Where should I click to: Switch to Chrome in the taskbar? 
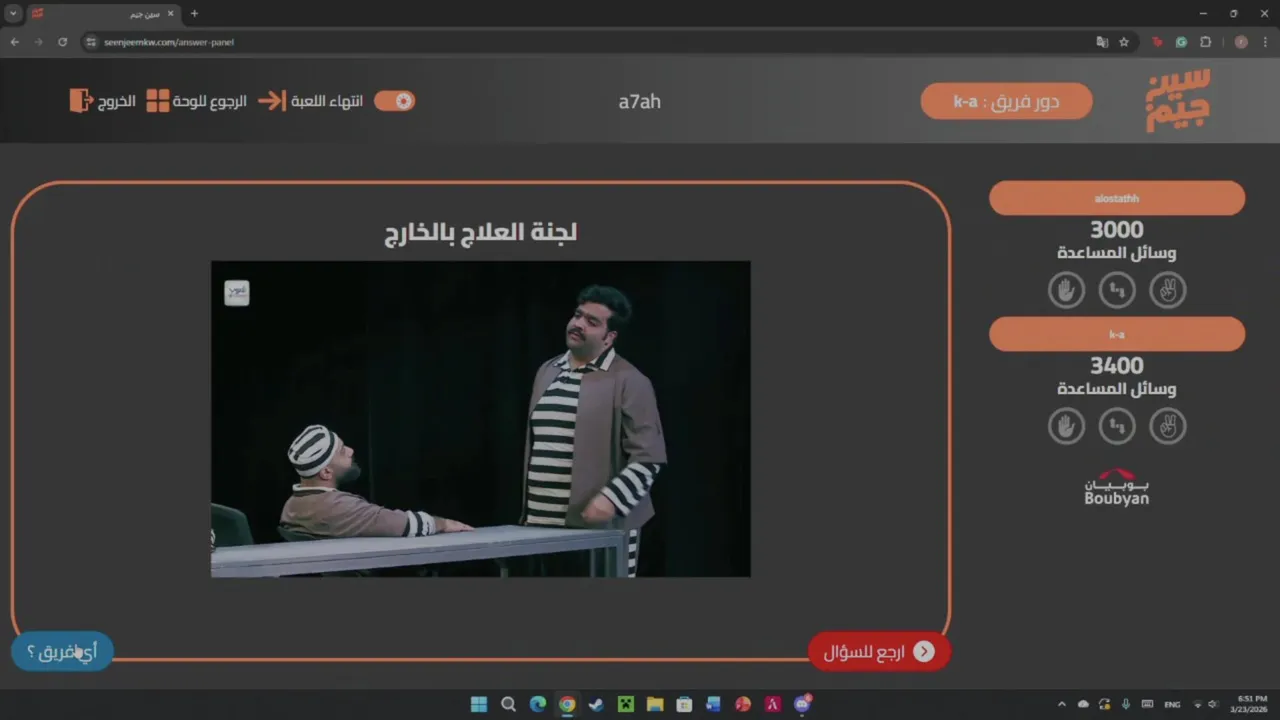[x=567, y=704]
